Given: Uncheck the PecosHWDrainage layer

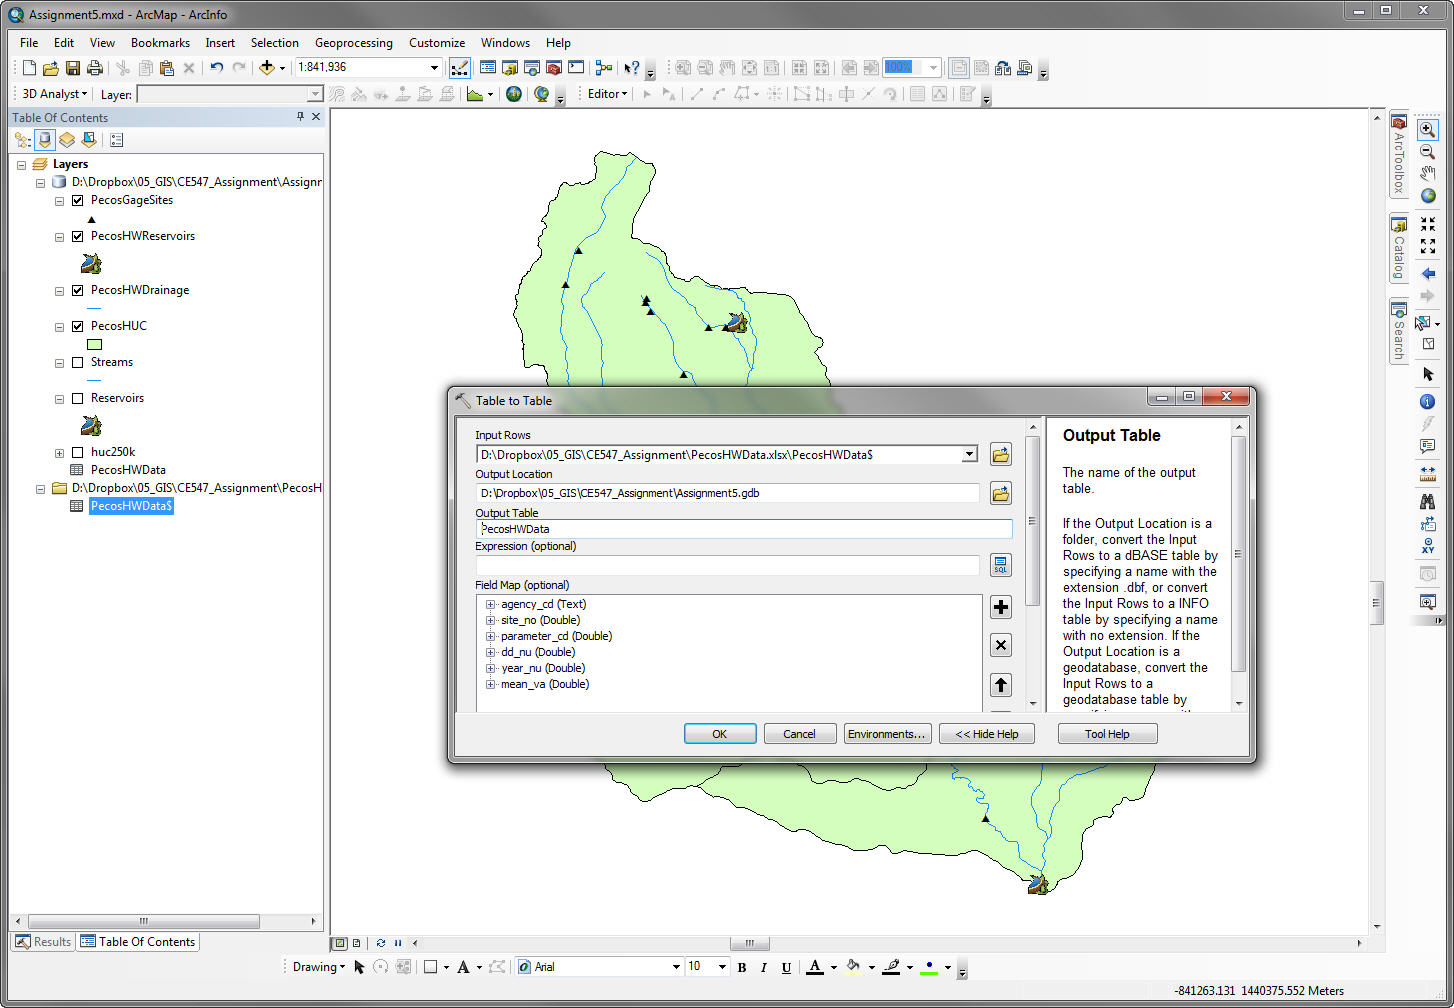Looking at the screenshot, I should pyautogui.click(x=77, y=291).
